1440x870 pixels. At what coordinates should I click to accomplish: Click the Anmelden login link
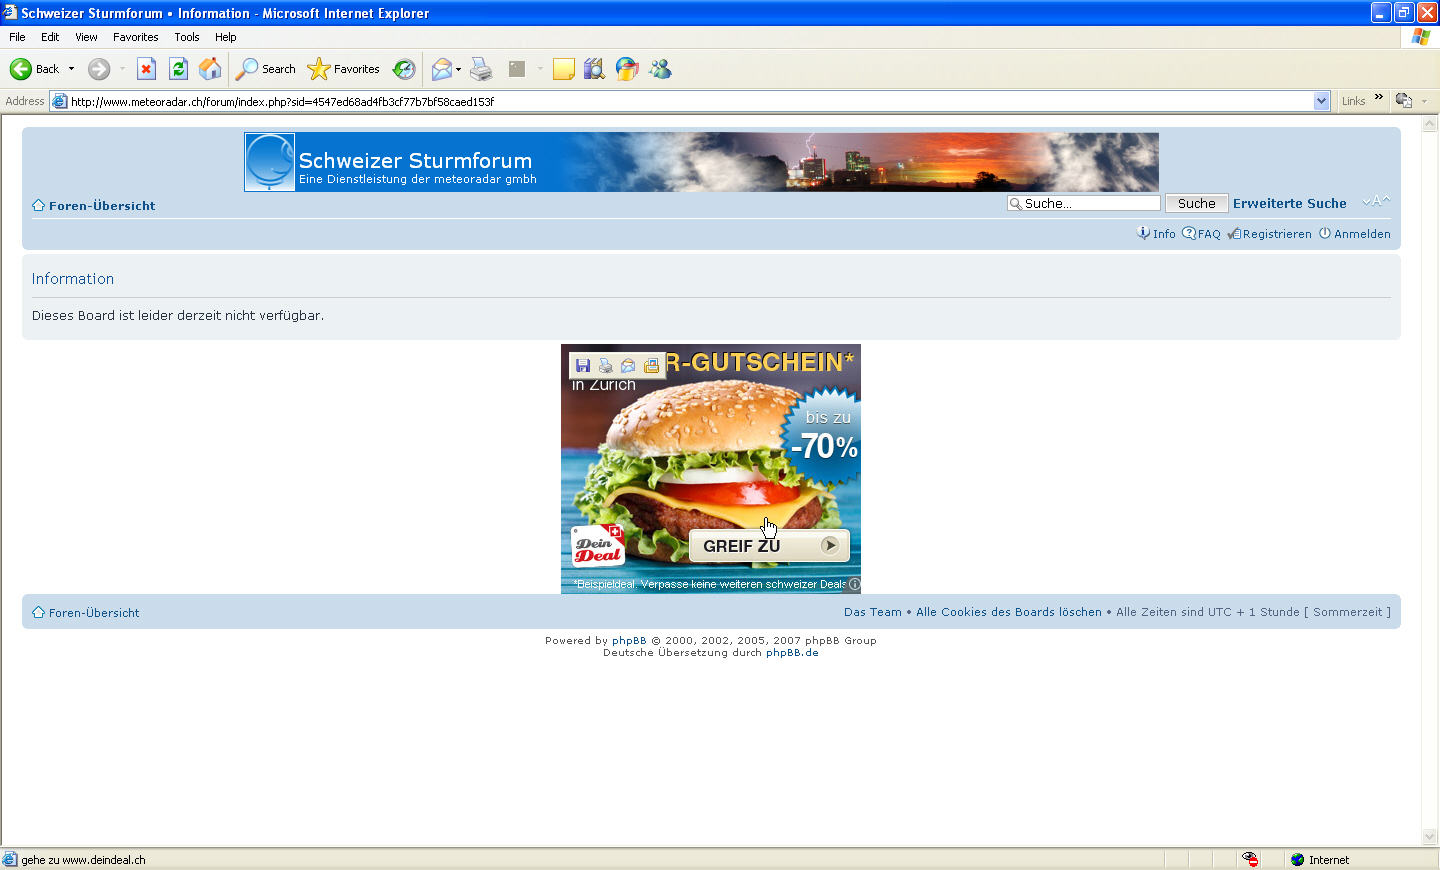pos(1361,234)
